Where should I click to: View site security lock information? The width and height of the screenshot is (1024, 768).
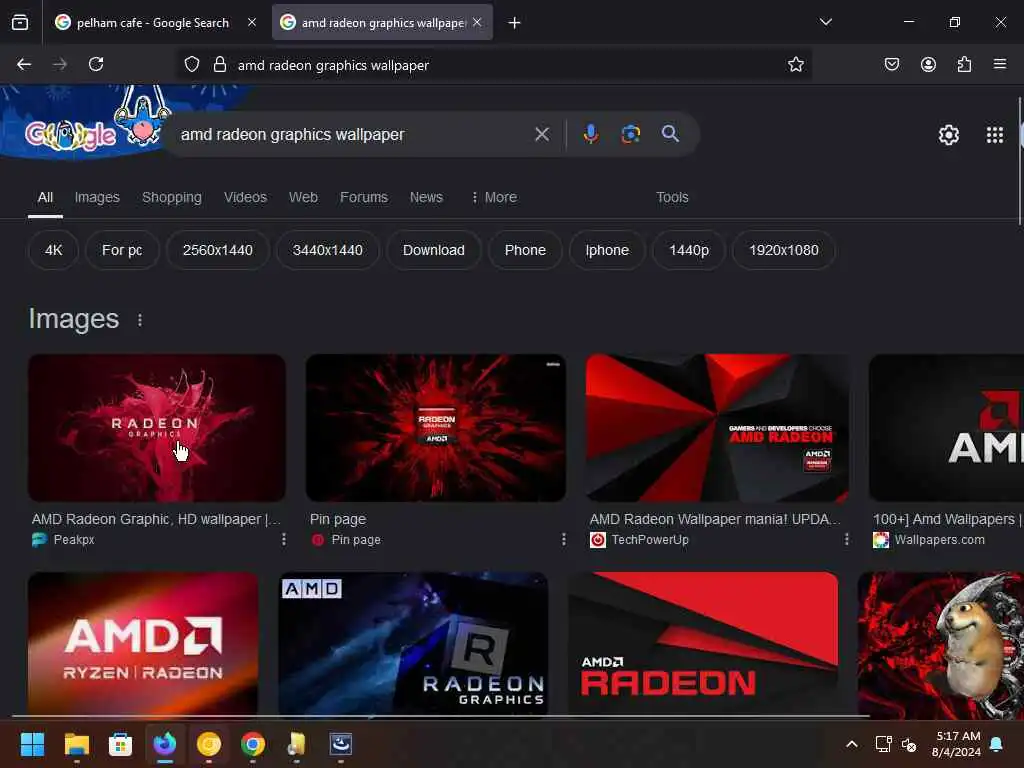point(220,64)
